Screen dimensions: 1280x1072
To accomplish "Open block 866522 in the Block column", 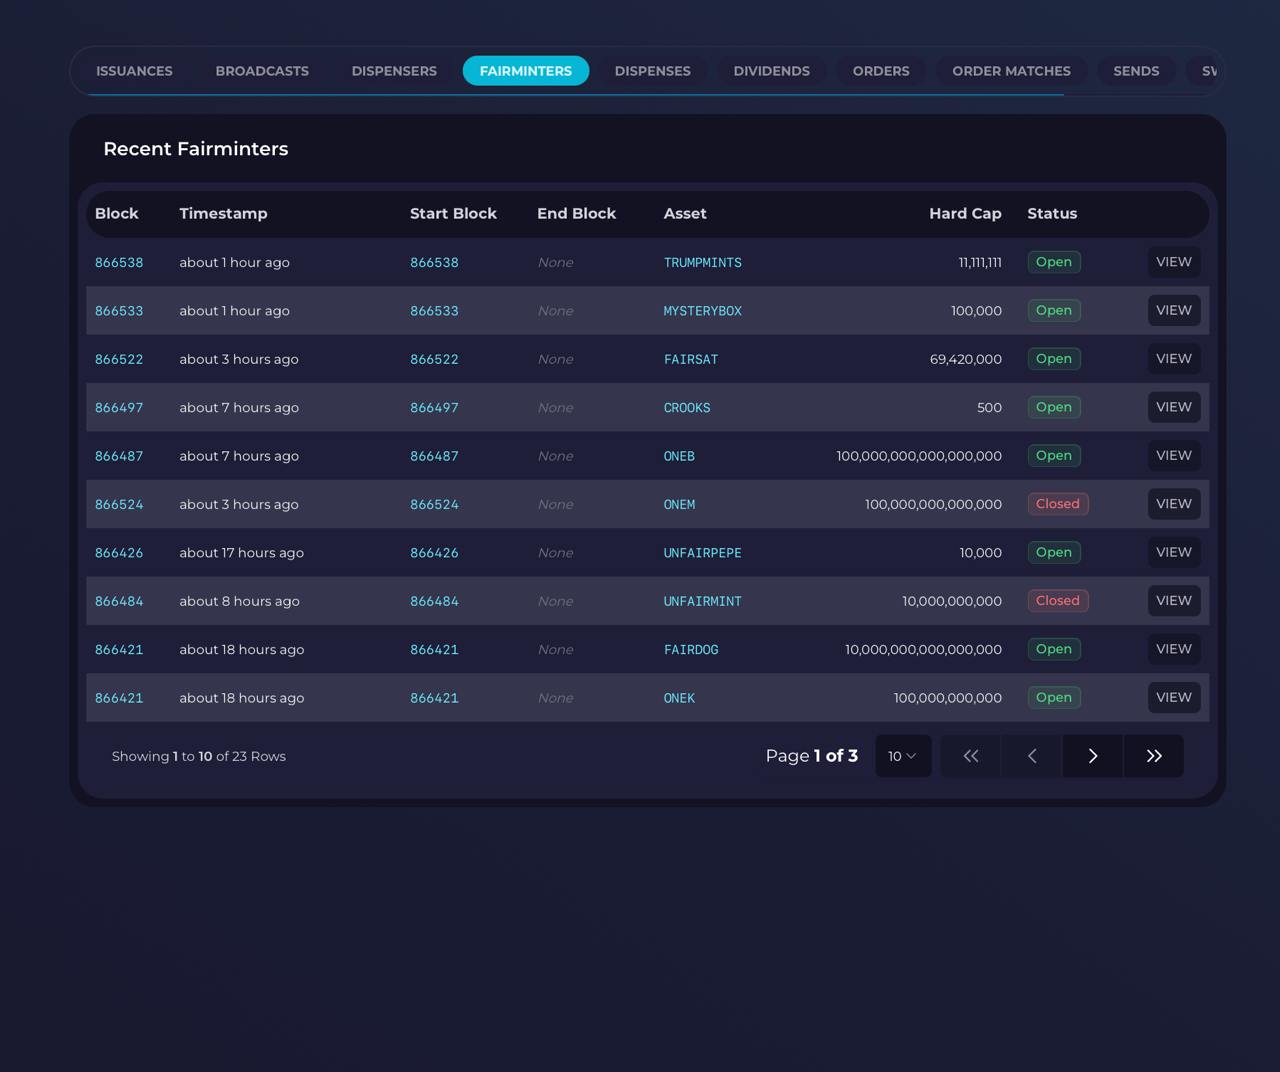I will point(119,359).
